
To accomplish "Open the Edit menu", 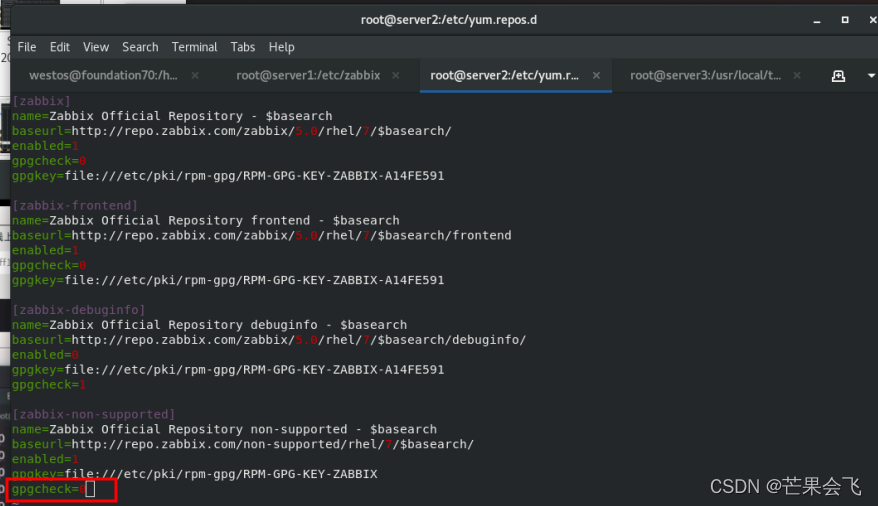I will click(59, 47).
